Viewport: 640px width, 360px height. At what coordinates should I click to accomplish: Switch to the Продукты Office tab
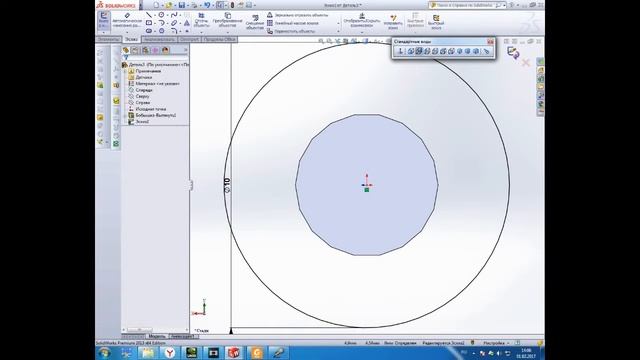point(220,40)
